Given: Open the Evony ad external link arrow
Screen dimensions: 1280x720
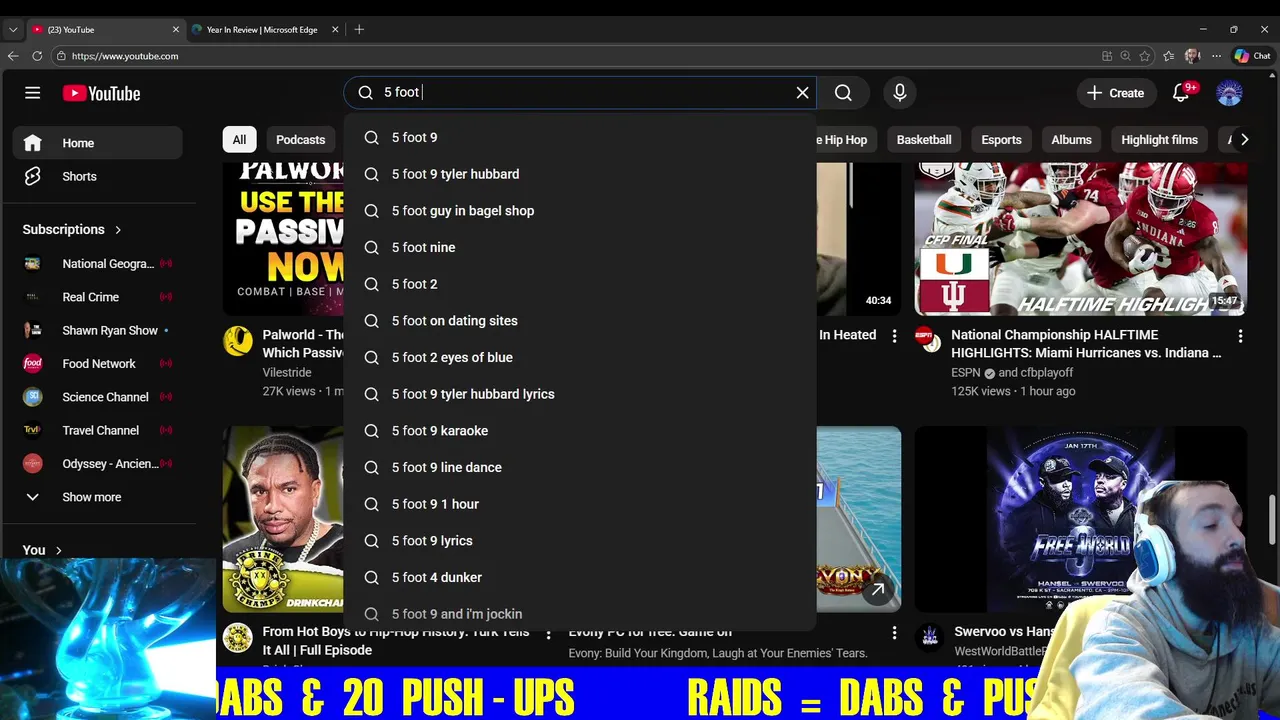Looking at the screenshot, I should pos(877,590).
